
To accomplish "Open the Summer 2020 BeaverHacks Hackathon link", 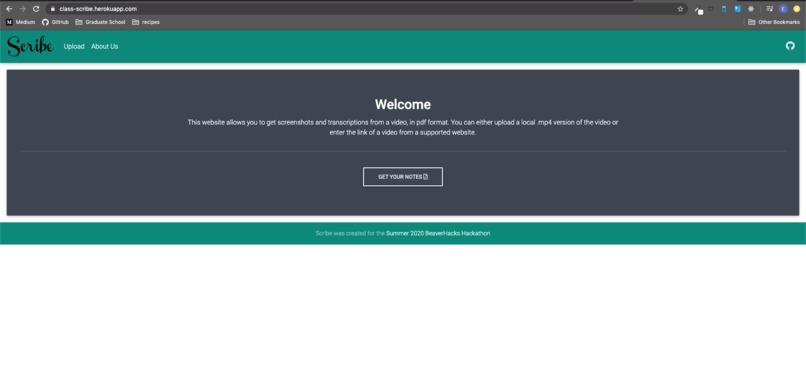I will coord(438,233).
